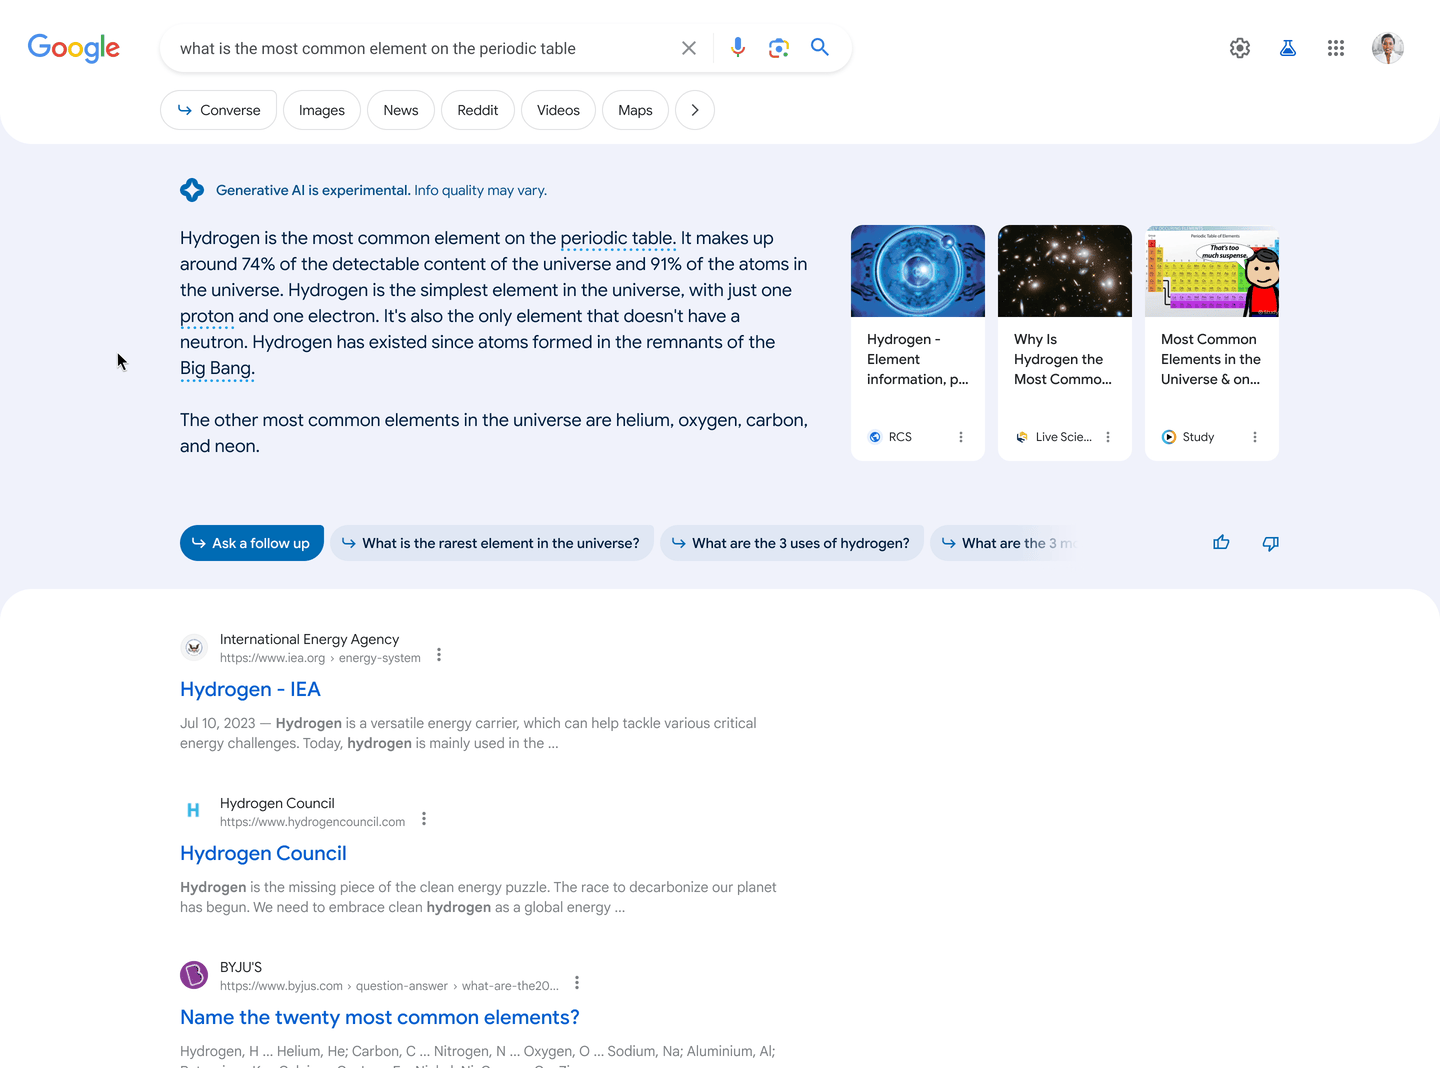This screenshot has height=1068, width=1440.
Task: Give a thumbs up to the AI answer
Action: pyautogui.click(x=1221, y=542)
